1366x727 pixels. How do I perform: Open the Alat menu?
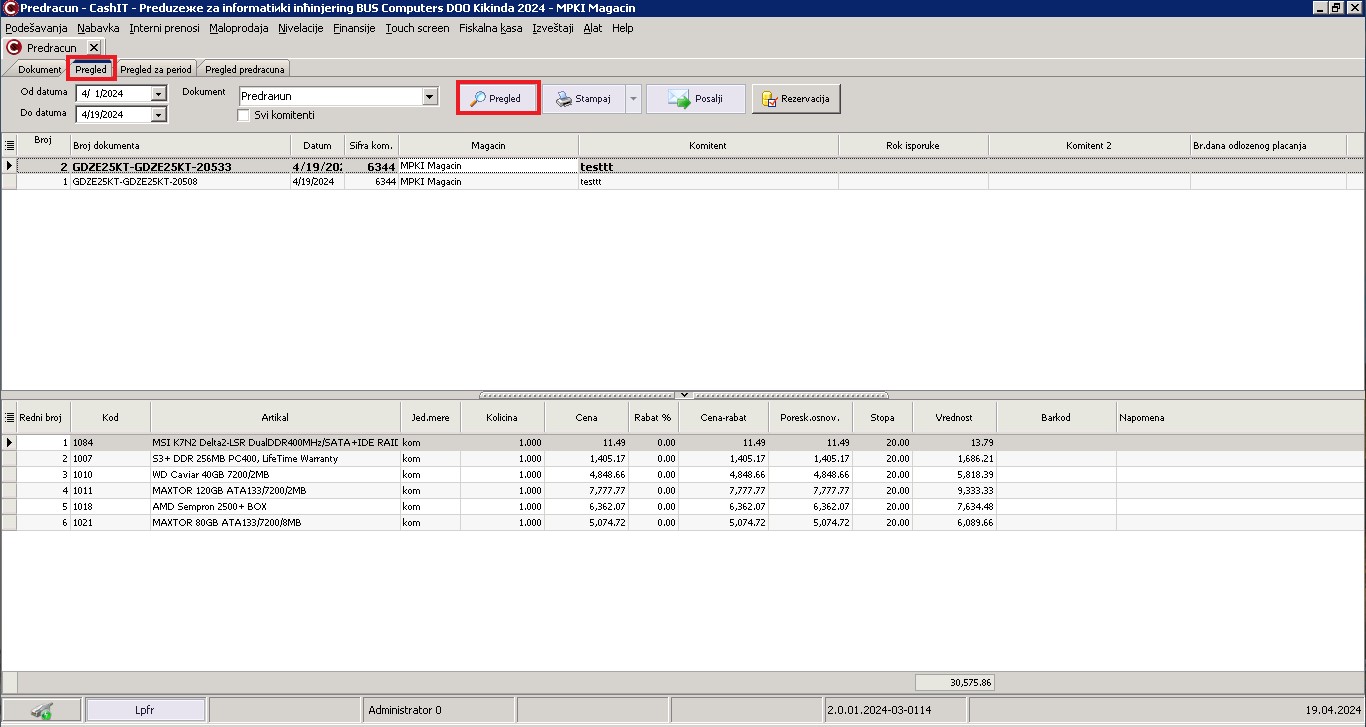[593, 28]
